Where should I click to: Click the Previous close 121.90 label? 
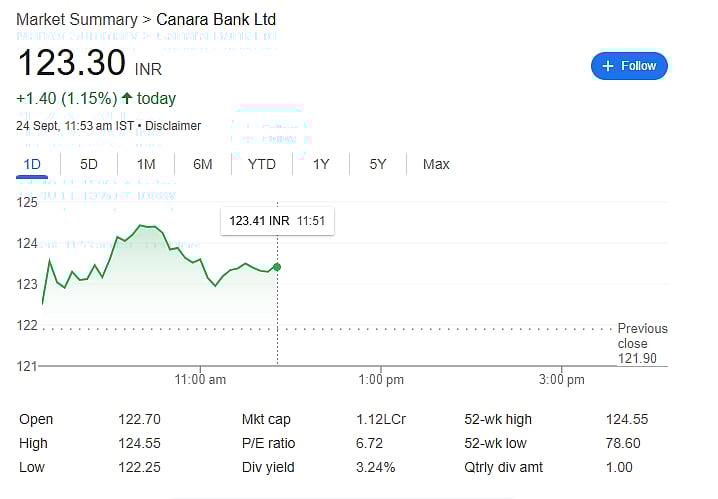[642, 343]
